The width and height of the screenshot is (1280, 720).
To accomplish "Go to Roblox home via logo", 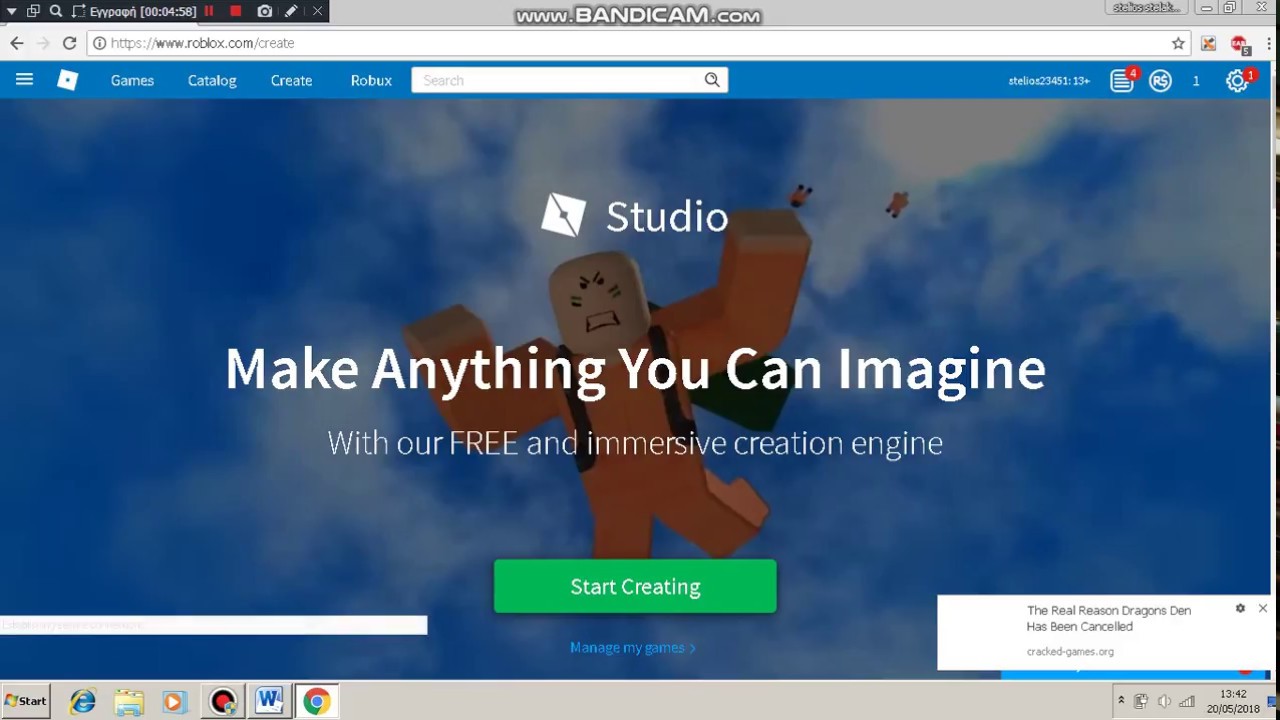I will [x=67, y=80].
